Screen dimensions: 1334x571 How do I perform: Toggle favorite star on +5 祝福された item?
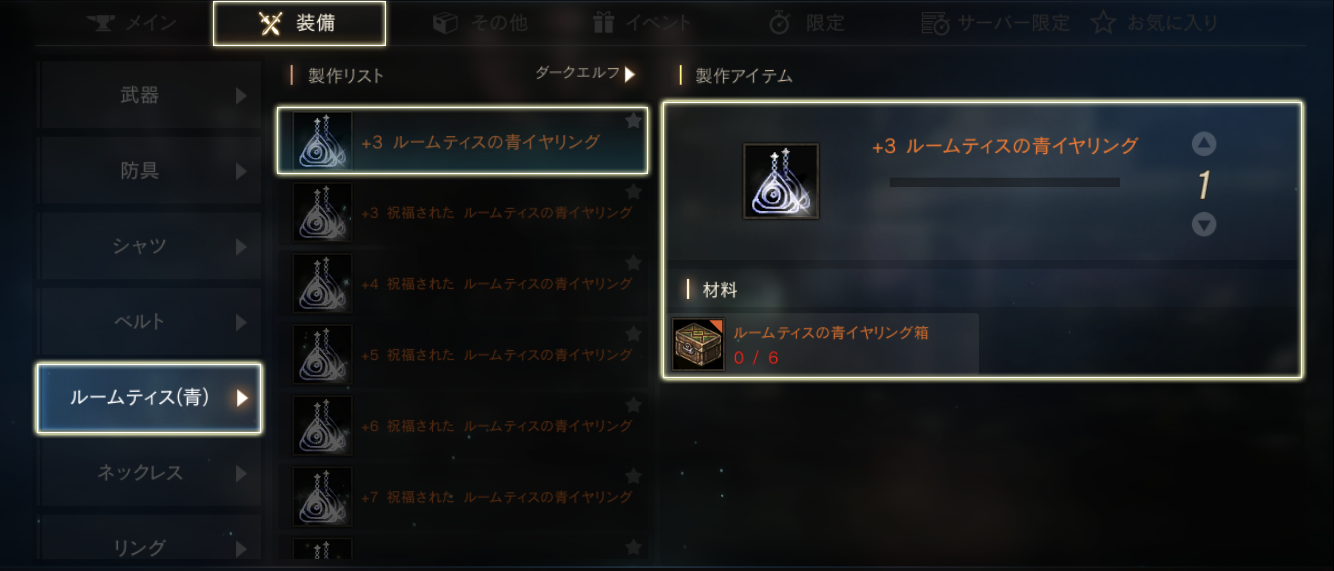point(633,334)
